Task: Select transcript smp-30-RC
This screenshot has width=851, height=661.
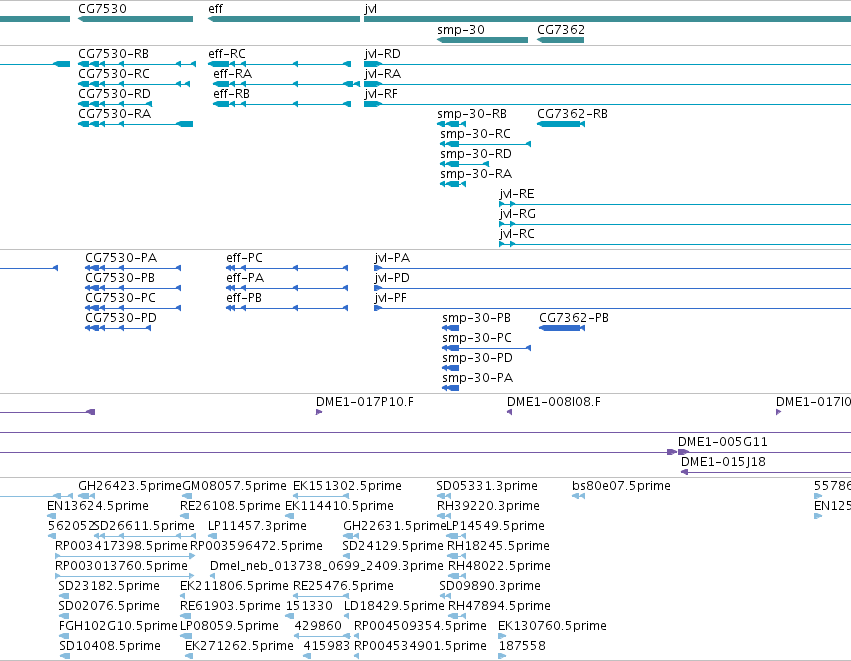Action: (485, 144)
